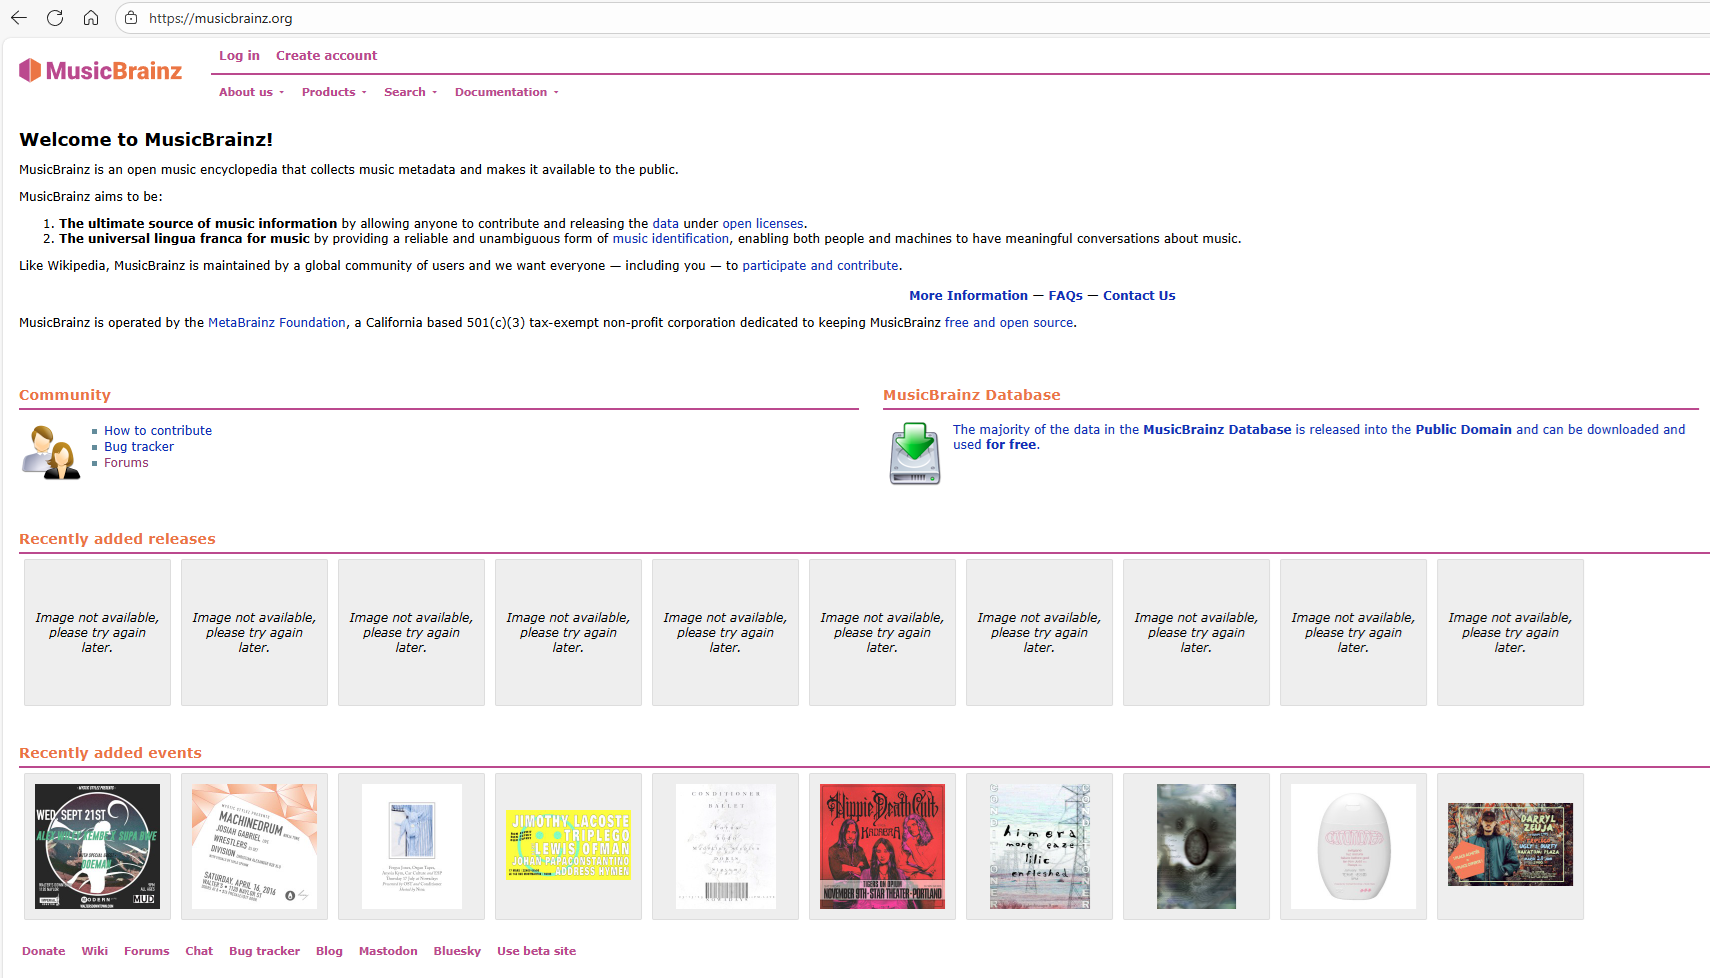The width and height of the screenshot is (1710, 978).
Task: Reload the page with the refresh icon
Action: (x=55, y=18)
